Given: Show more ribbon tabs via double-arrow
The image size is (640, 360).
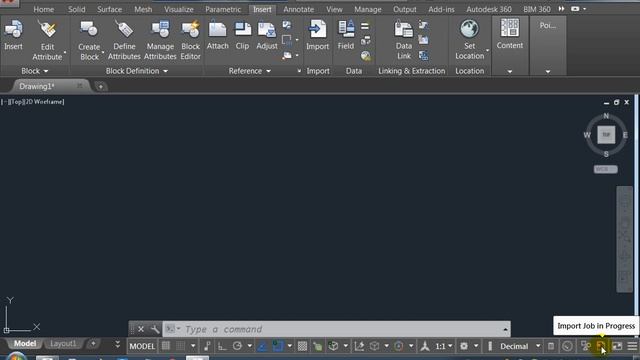Looking at the screenshot, I should (x=562, y=9).
